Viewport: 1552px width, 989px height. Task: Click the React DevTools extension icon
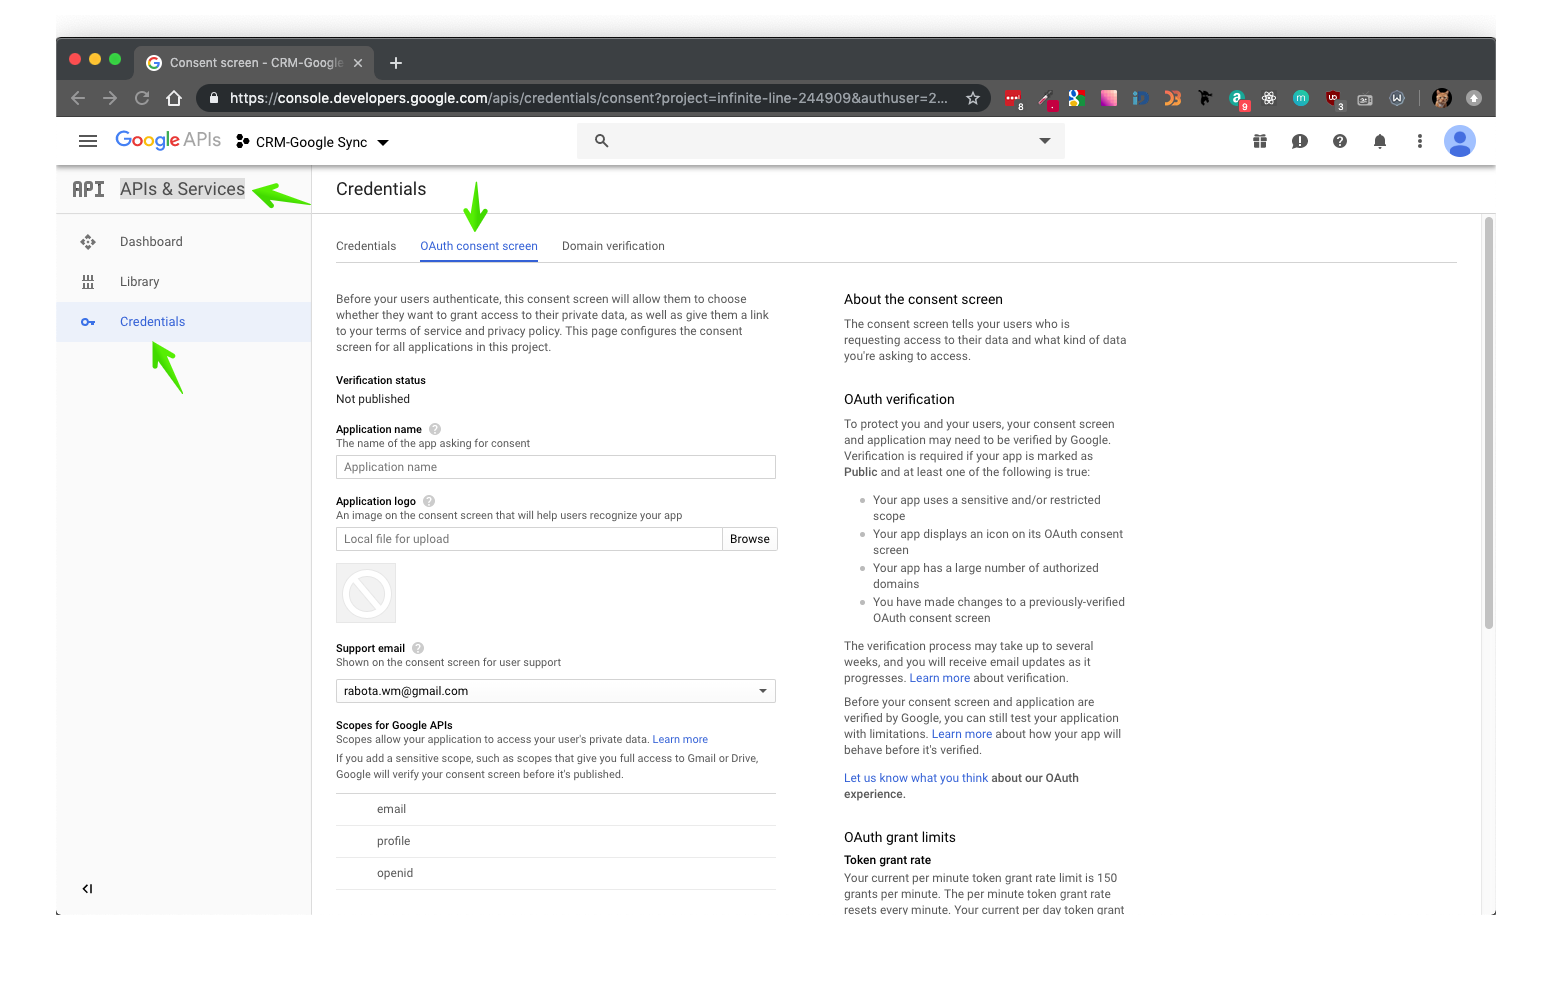(x=1269, y=98)
